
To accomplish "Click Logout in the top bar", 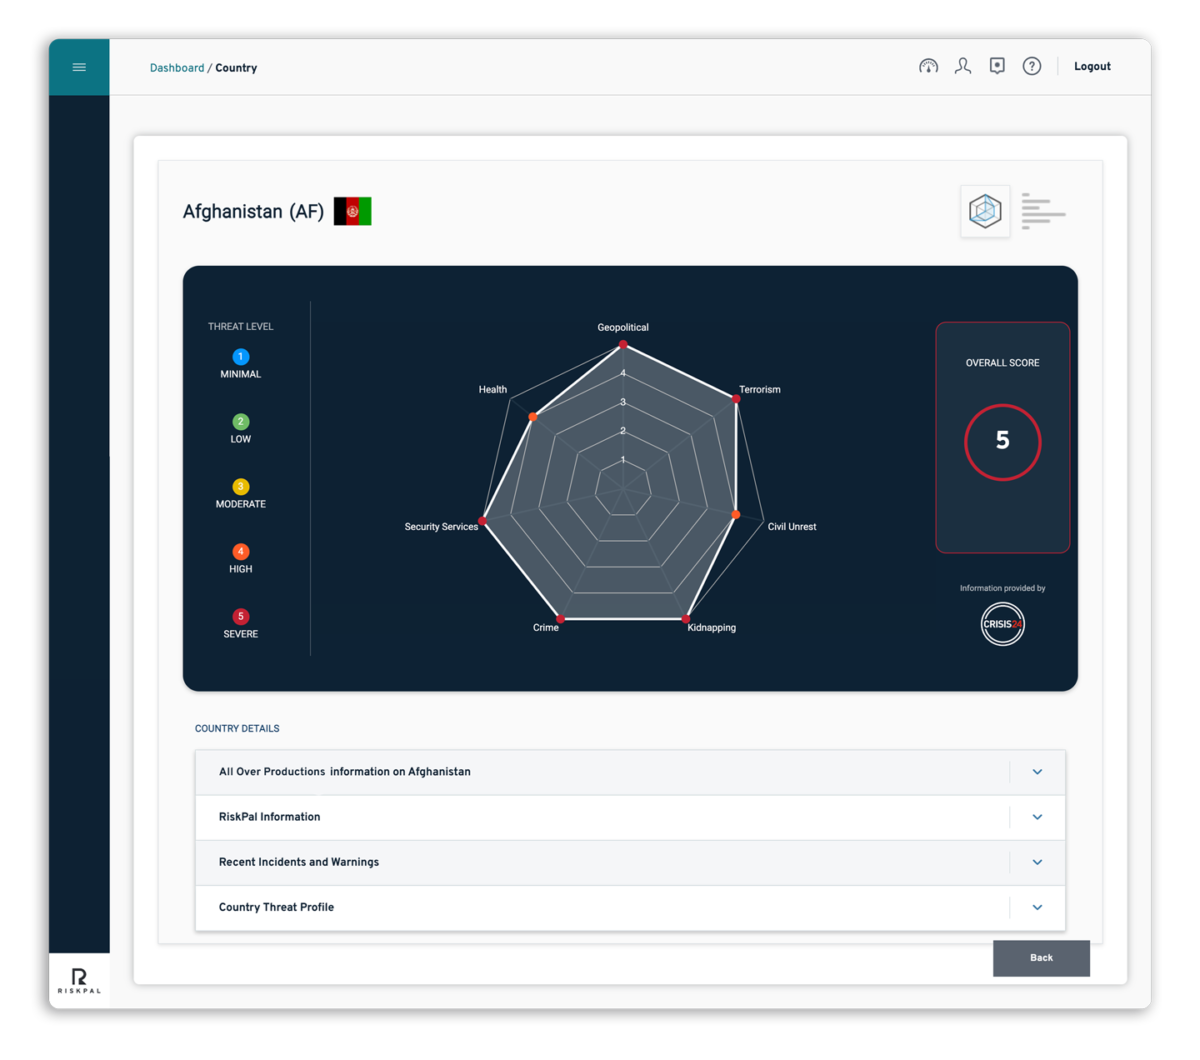I will [x=1091, y=66].
